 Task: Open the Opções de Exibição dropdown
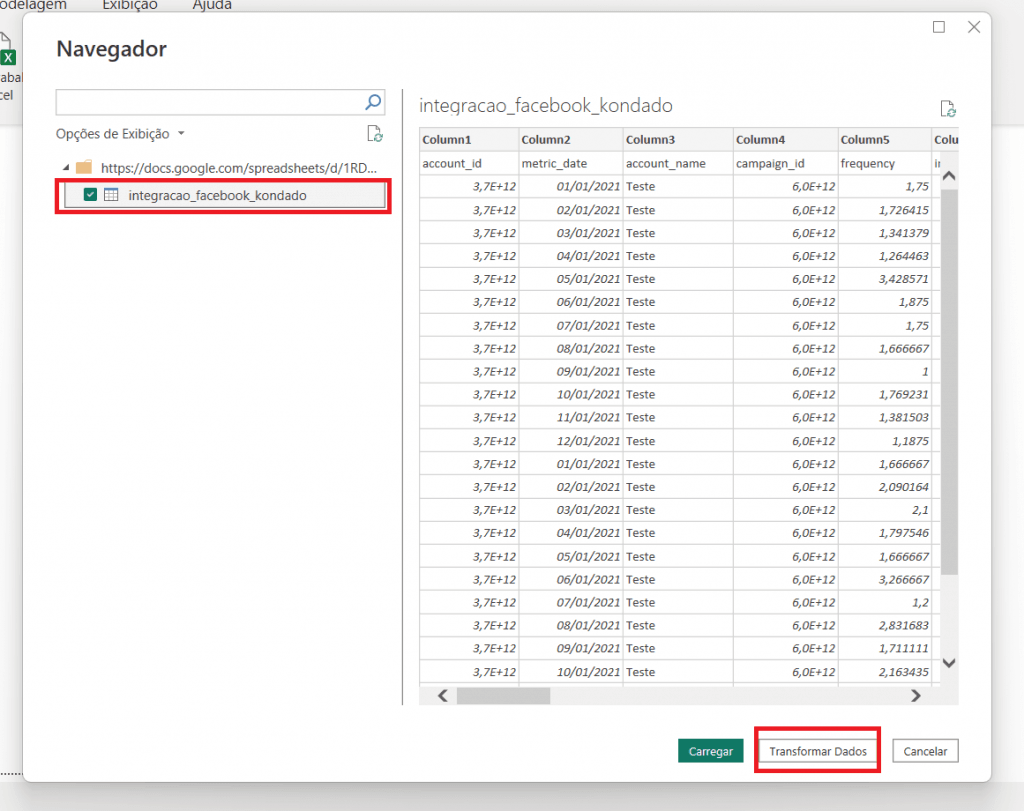[120, 133]
